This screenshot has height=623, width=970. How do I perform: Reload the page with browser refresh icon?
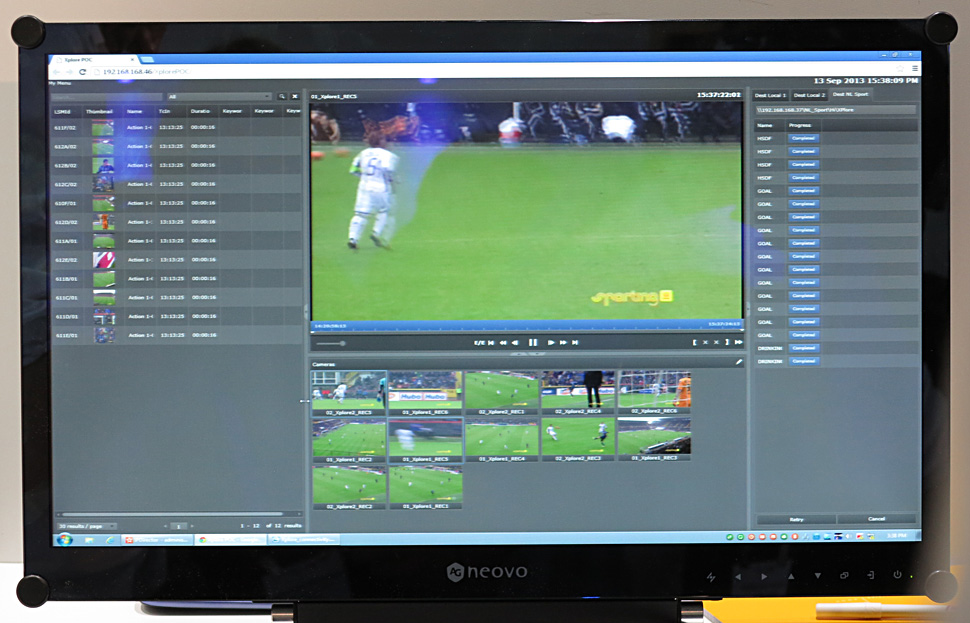point(82,72)
